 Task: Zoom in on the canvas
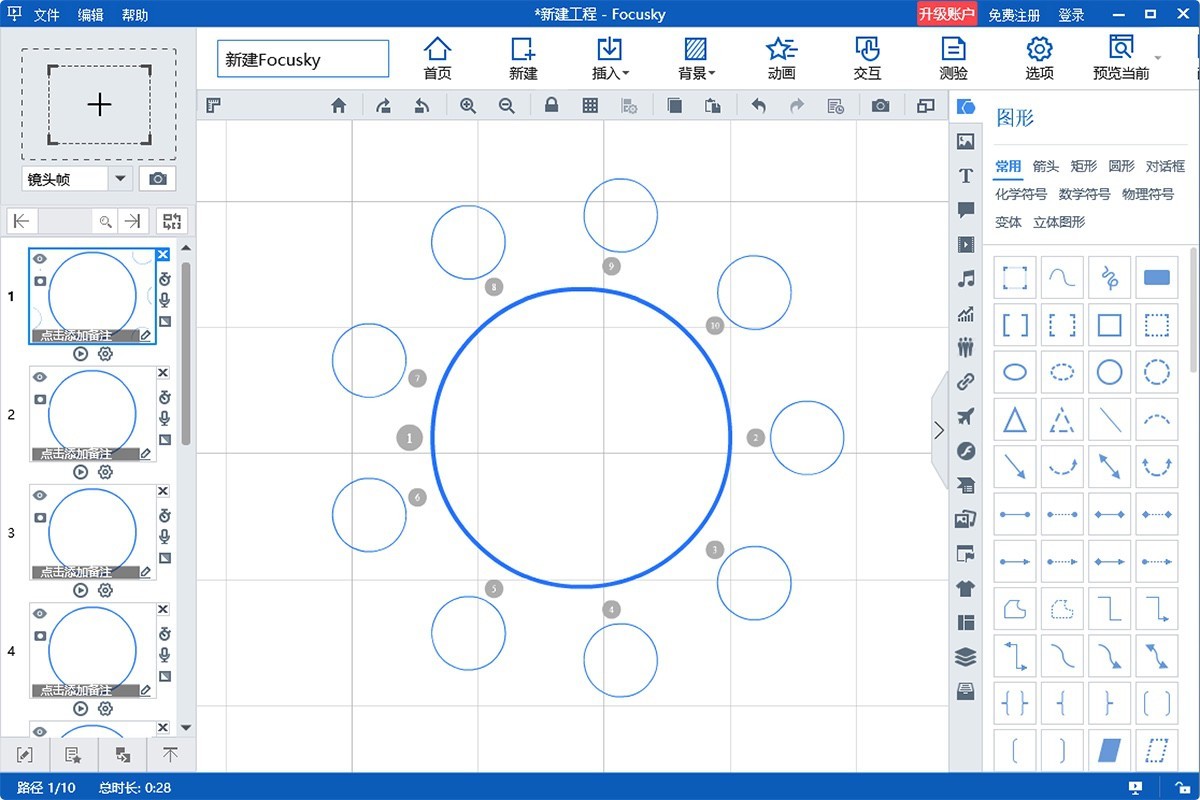point(467,105)
